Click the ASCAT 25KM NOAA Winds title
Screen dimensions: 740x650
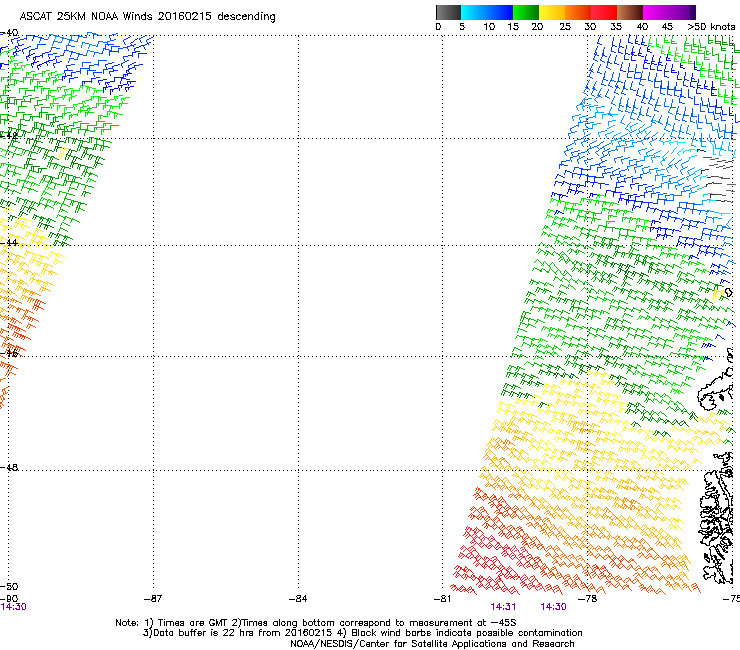coord(147,16)
